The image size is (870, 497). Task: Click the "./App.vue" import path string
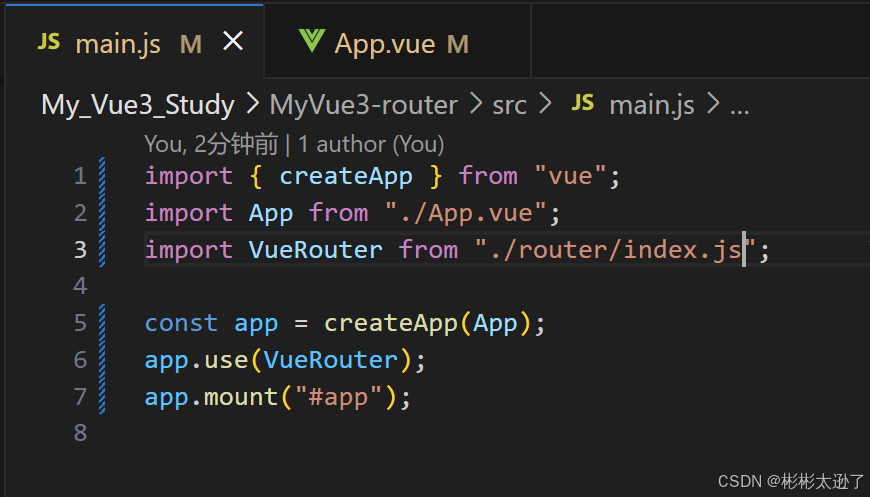tap(466, 213)
